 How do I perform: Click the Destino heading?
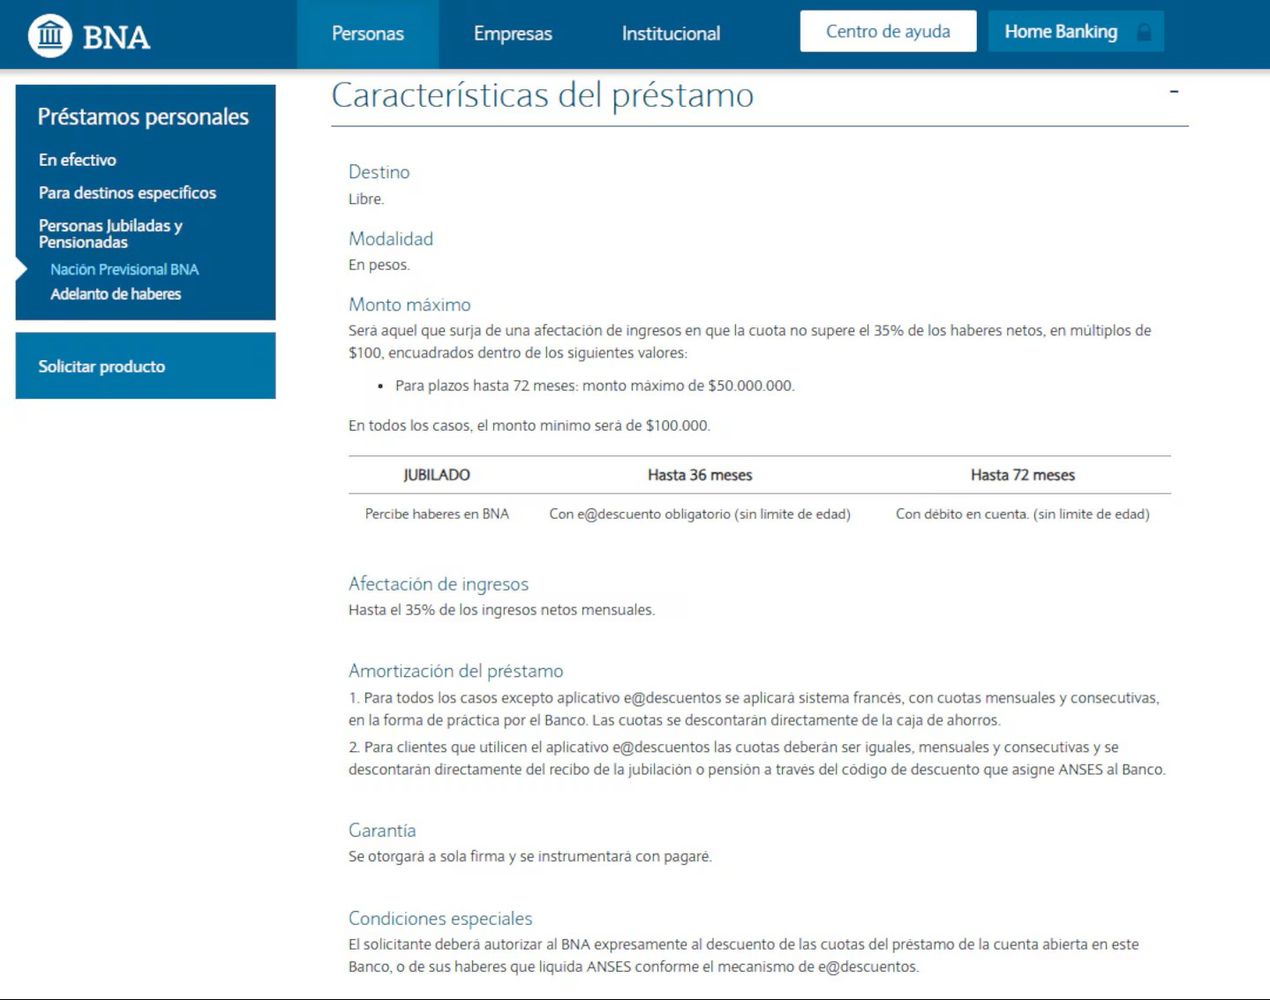click(x=379, y=172)
